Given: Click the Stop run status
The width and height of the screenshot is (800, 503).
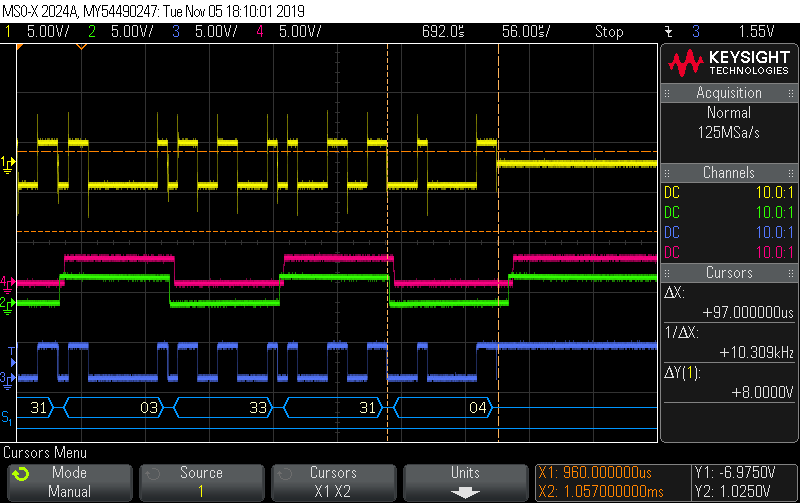Looking at the screenshot, I should [609, 32].
